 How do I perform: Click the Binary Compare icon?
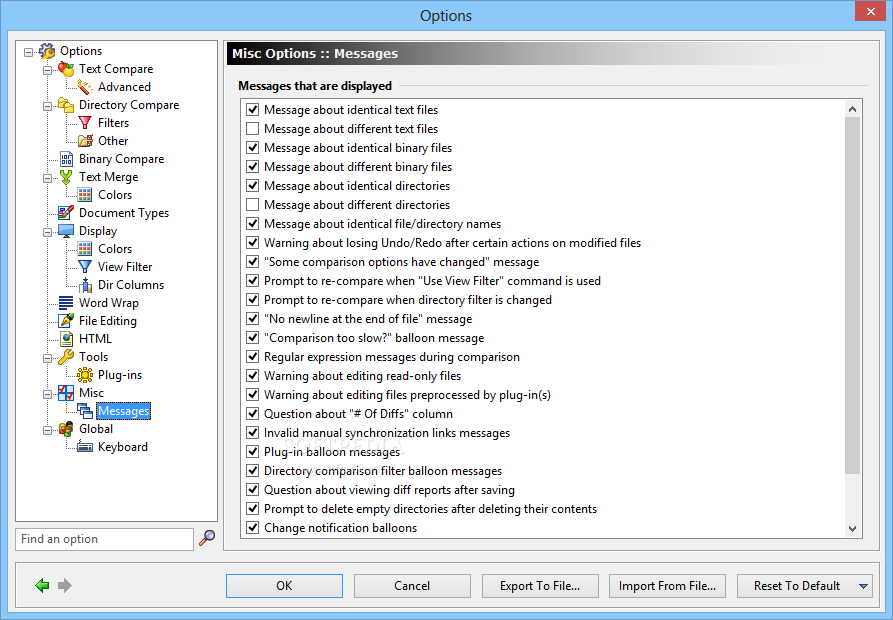click(x=67, y=159)
